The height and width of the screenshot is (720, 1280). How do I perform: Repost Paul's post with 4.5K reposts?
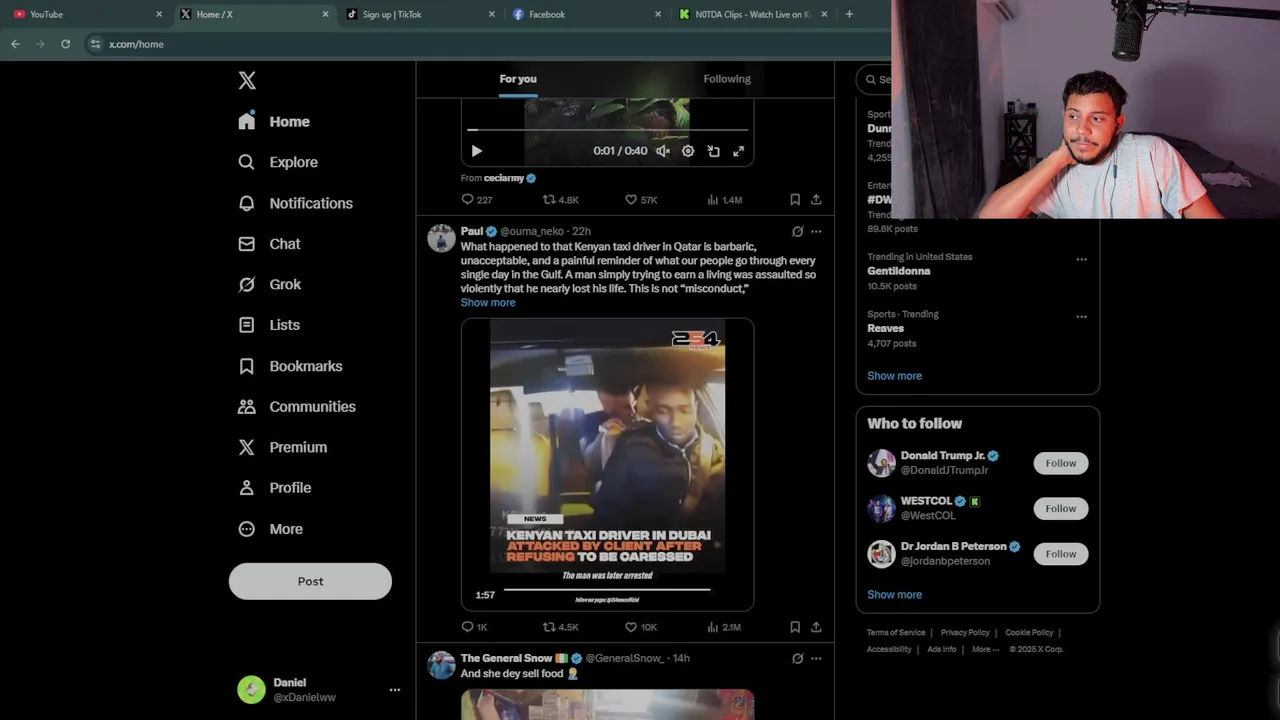tap(560, 627)
